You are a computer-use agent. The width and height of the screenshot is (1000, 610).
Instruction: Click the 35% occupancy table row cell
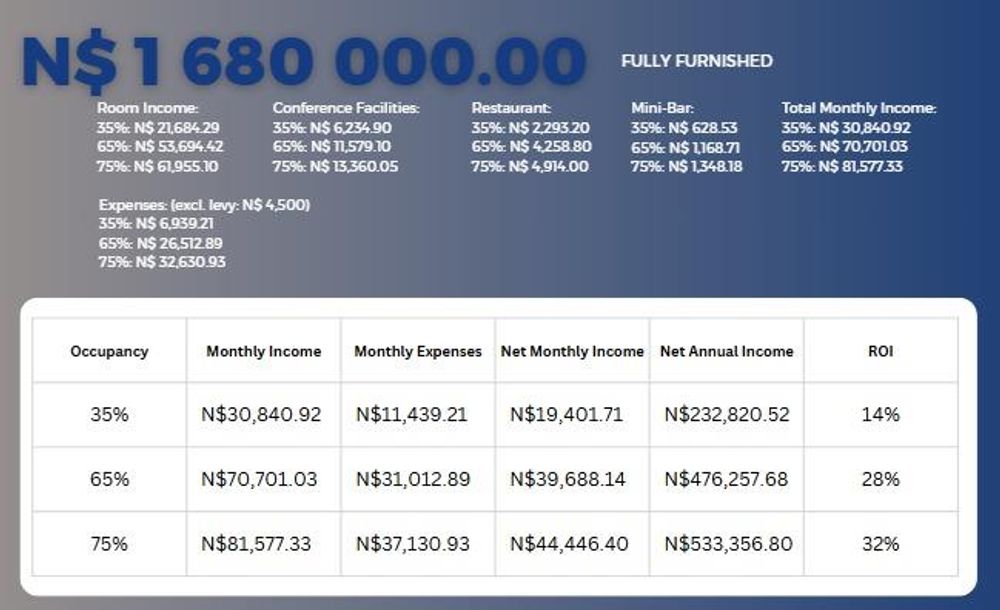[x=109, y=414]
